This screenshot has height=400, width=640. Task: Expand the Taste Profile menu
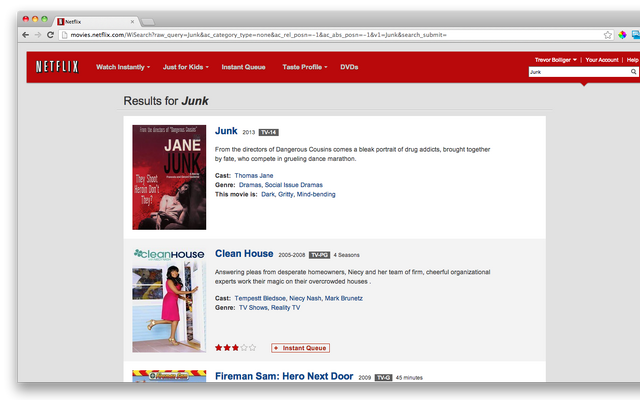(x=305, y=67)
